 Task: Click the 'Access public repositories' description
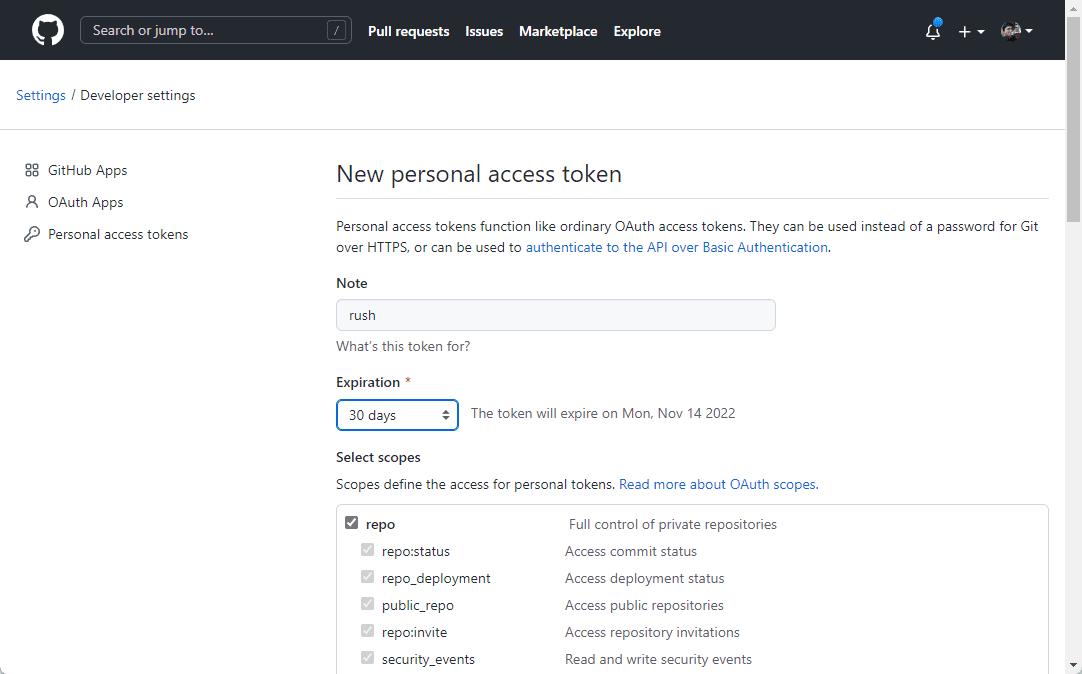[x=644, y=605]
